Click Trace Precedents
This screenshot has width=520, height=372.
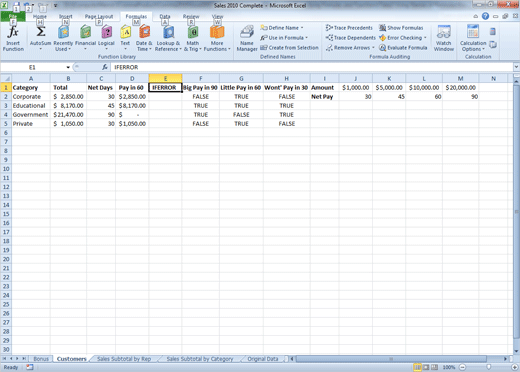[x=349, y=28]
